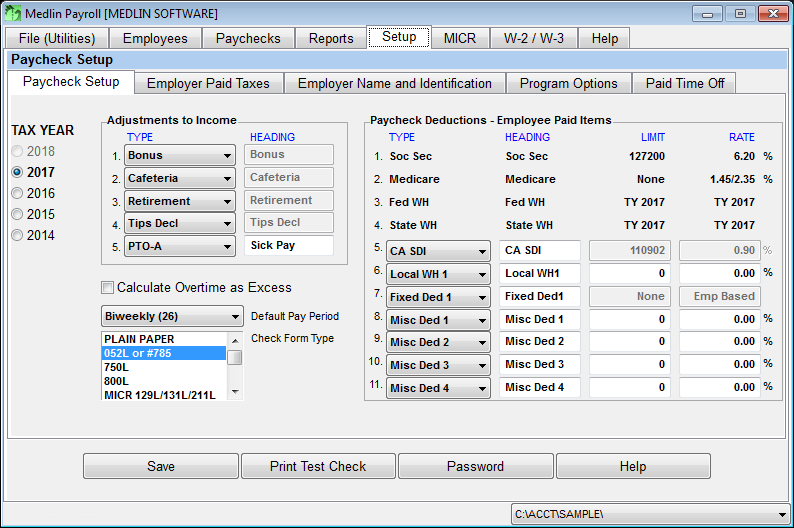Open the Program Options sub-tab
The image size is (794, 528).
(569, 84)
